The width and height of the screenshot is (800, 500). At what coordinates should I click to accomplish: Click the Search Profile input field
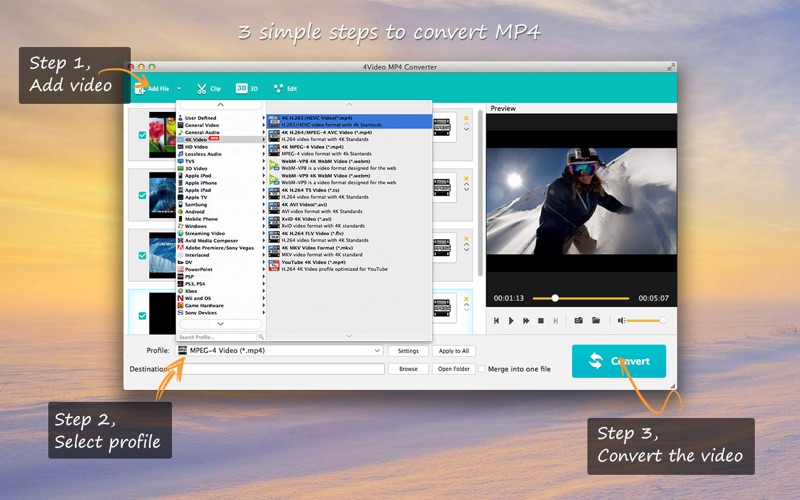coord(217,337)
